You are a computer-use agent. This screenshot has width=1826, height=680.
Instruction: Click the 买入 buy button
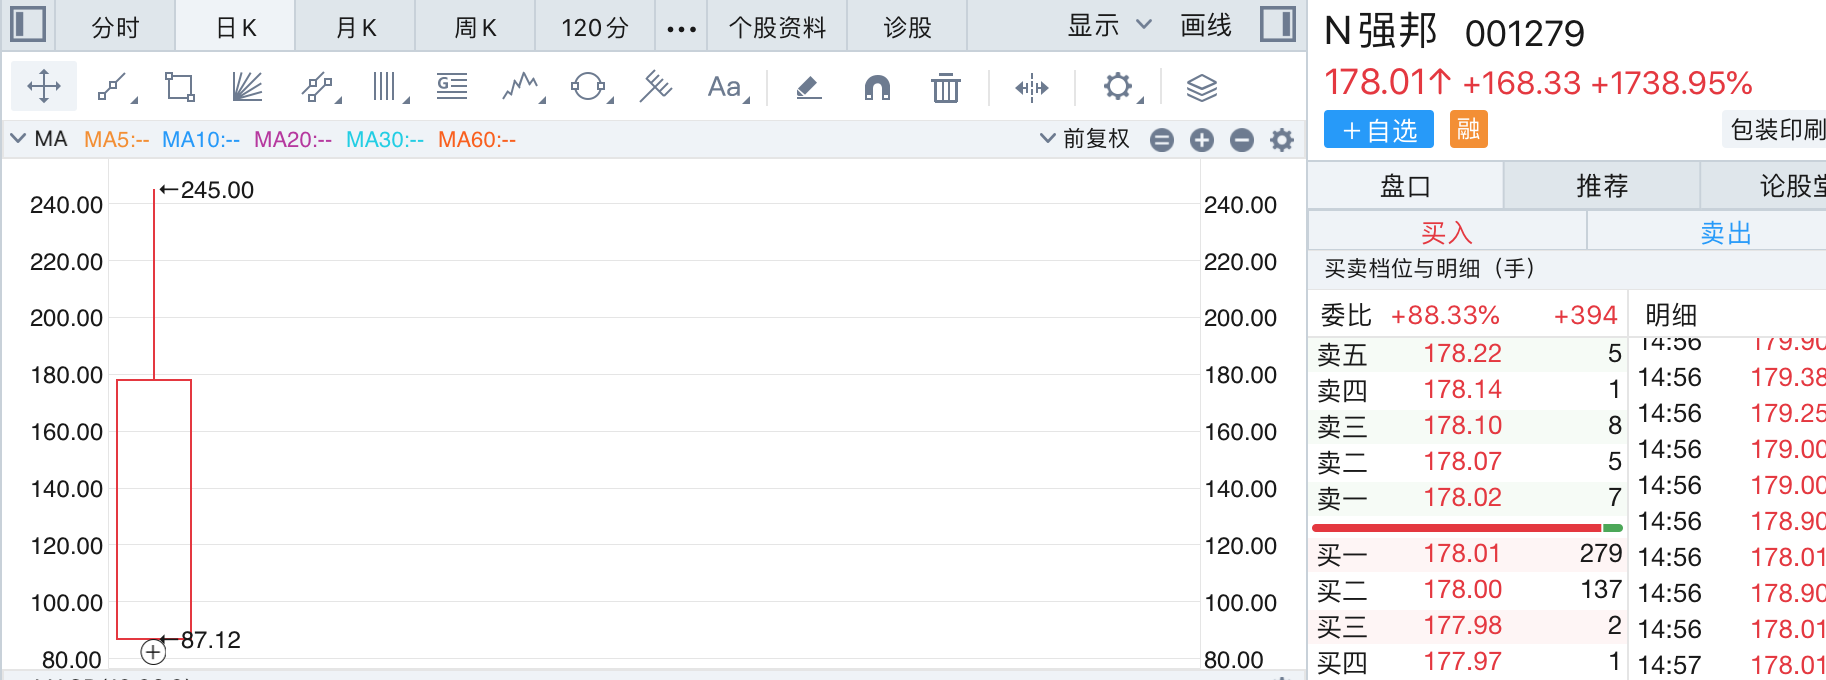coord(1446,233)
